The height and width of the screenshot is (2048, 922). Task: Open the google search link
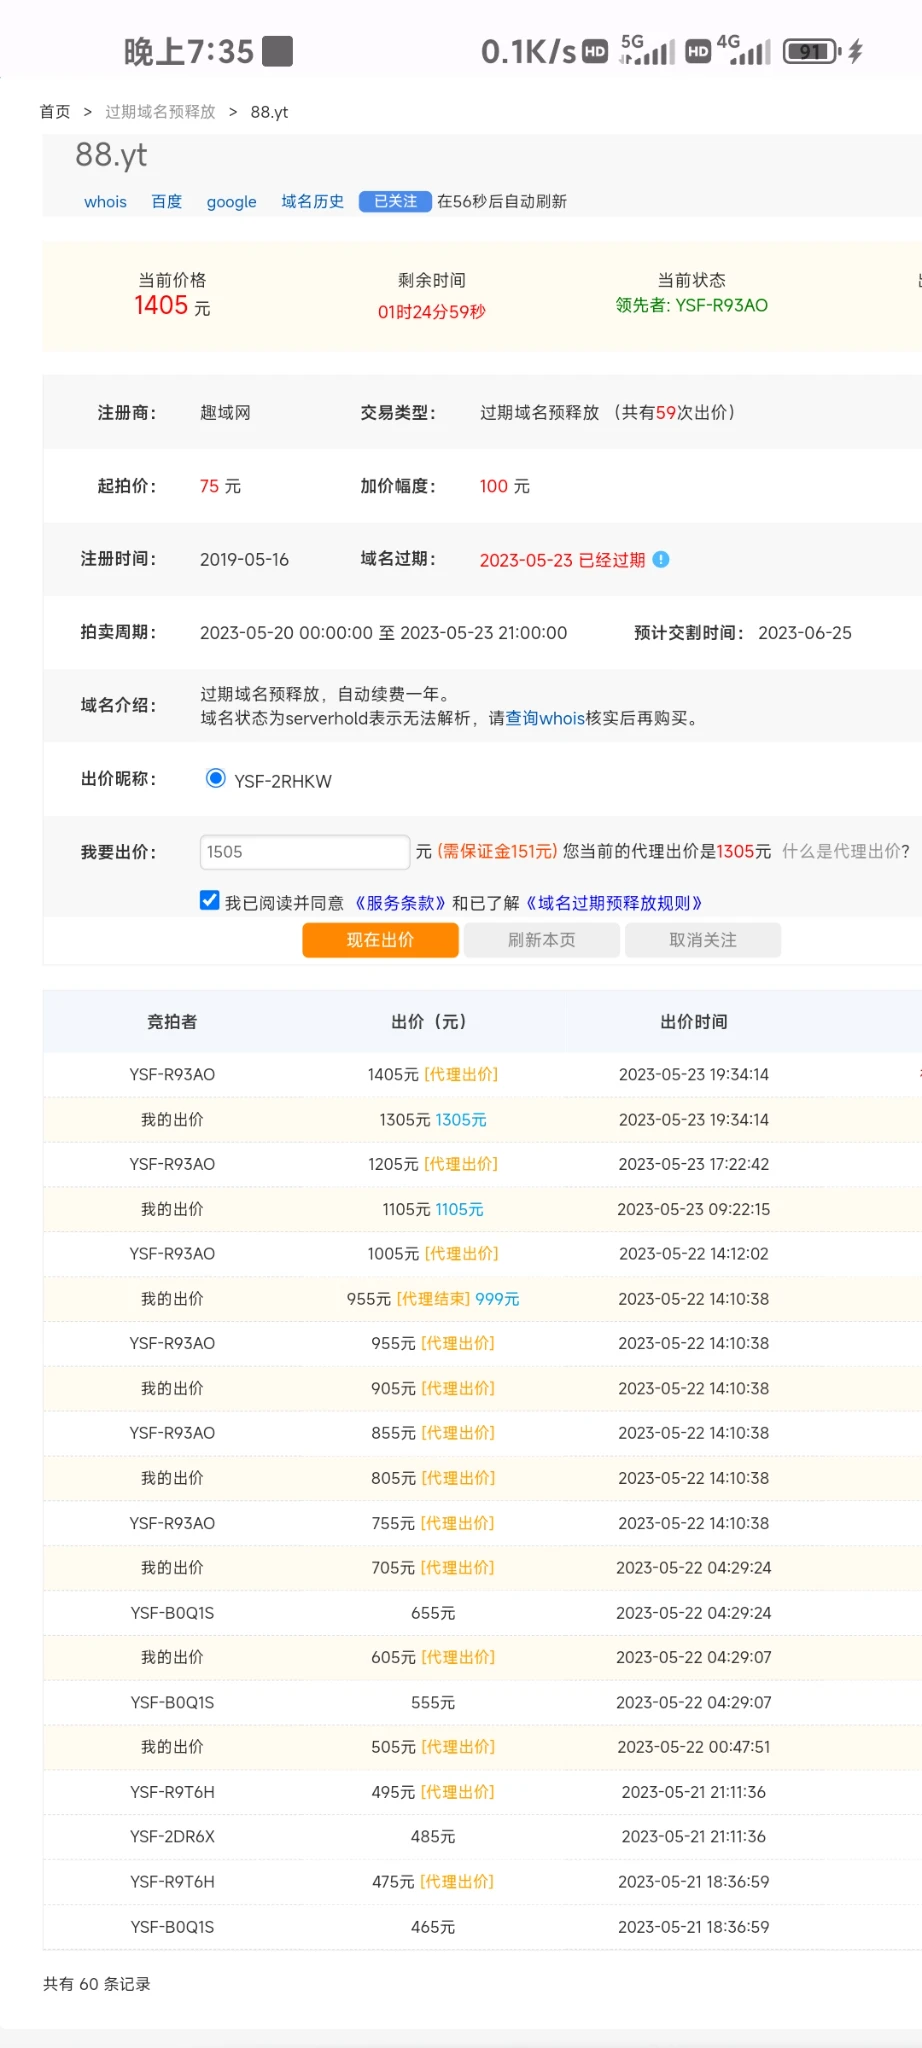(x=231, y=202)
